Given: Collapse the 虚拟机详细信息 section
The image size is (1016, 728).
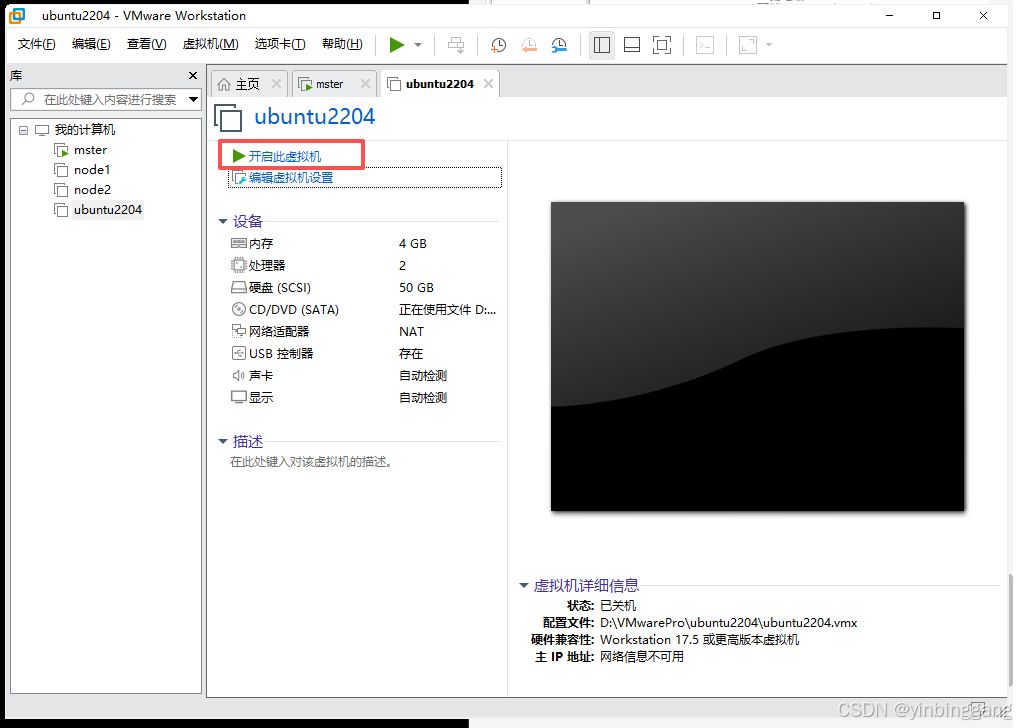Looking at the screenshot, I should [x=524, y=586].
